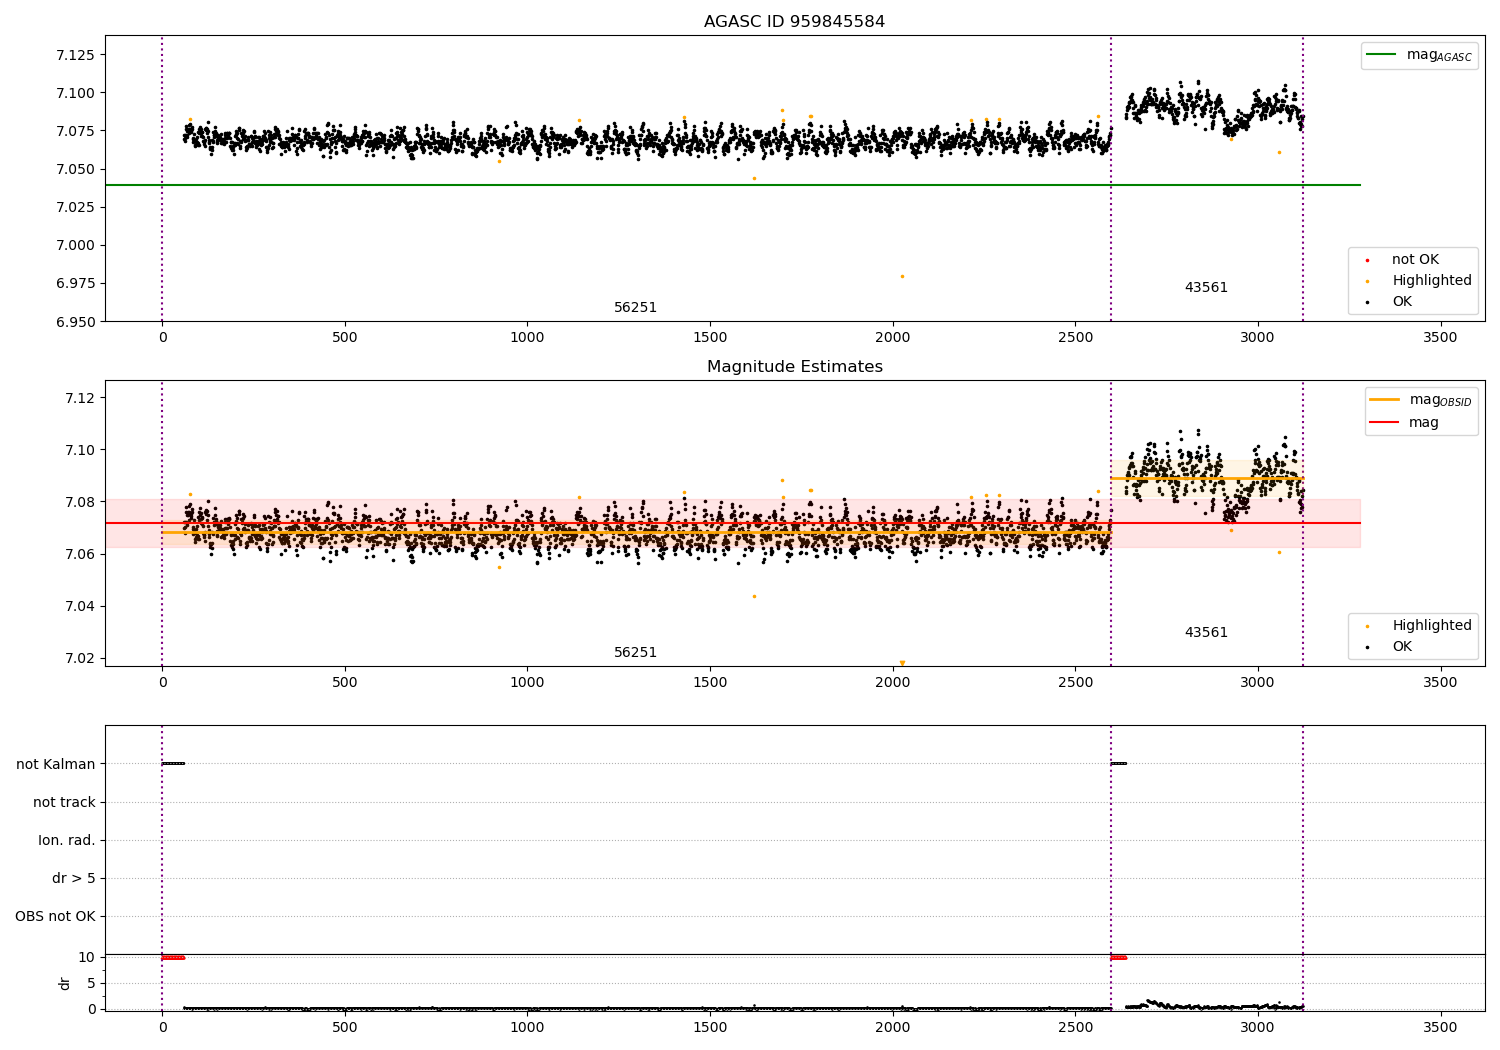This screenshot has height=1050, width=1500.
Task: Click orange line sample beside mag OBSID legend
Action: (1385, 400)
